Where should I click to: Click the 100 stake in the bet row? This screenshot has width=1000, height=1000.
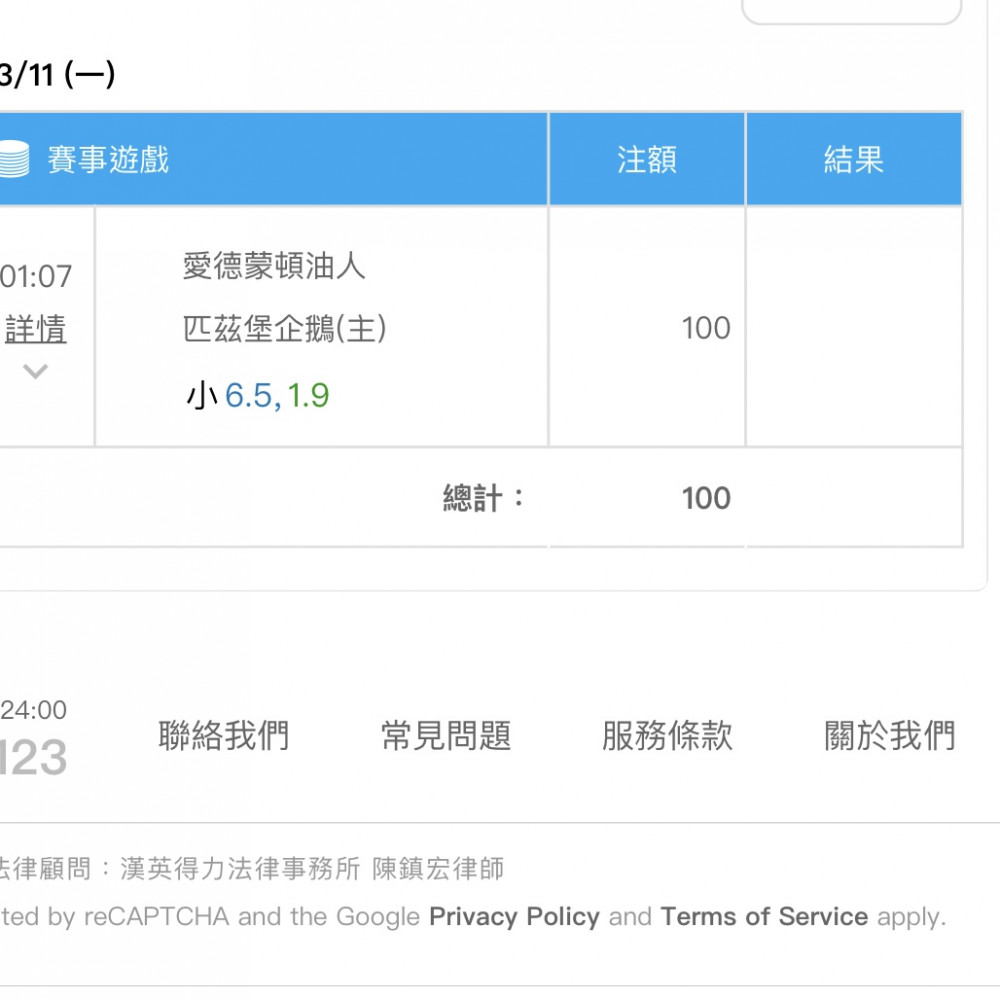[x=706, y=328]
